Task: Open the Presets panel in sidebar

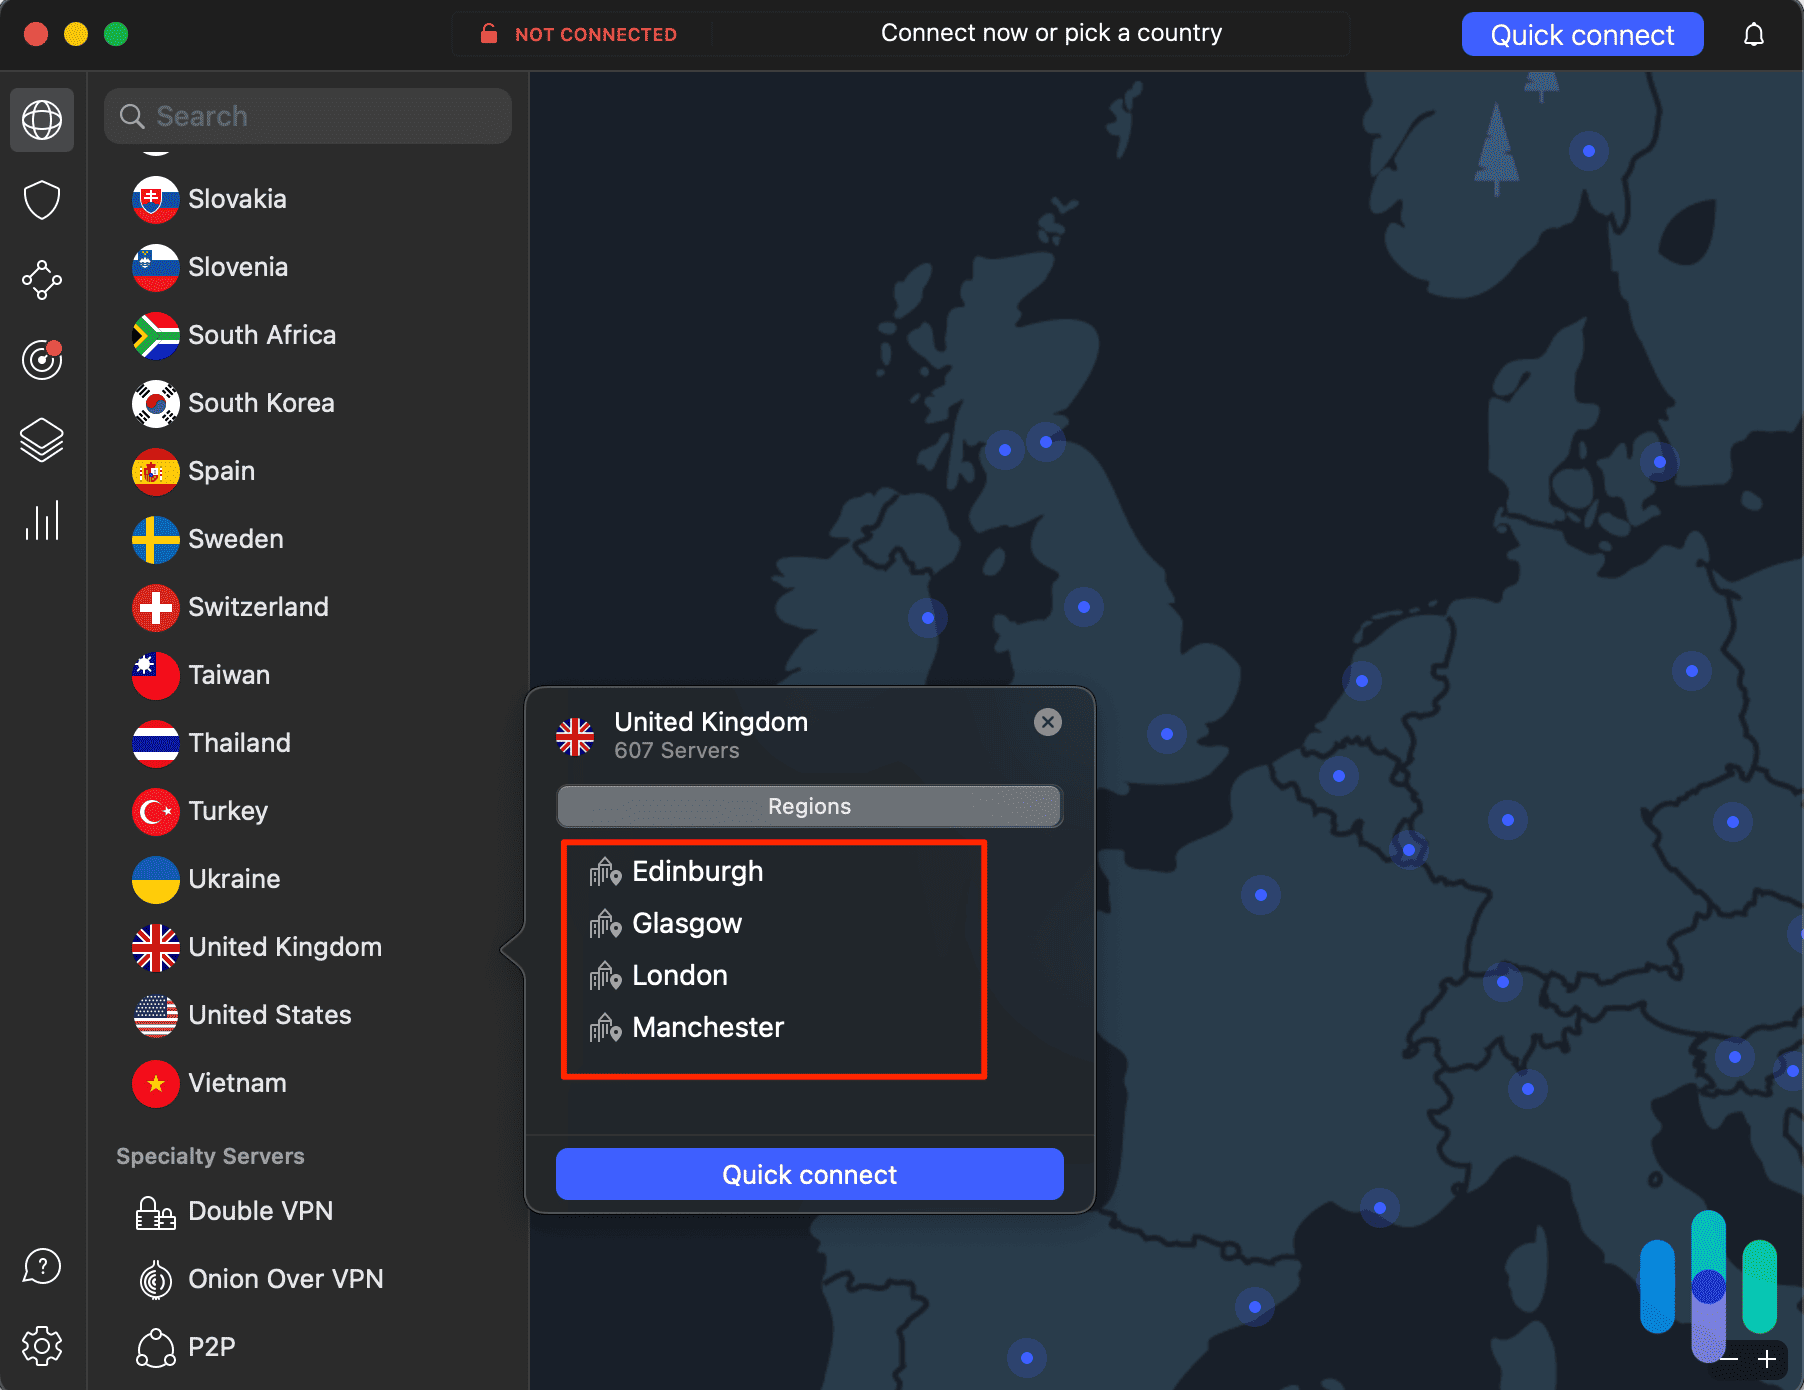Action: [41, 440]
